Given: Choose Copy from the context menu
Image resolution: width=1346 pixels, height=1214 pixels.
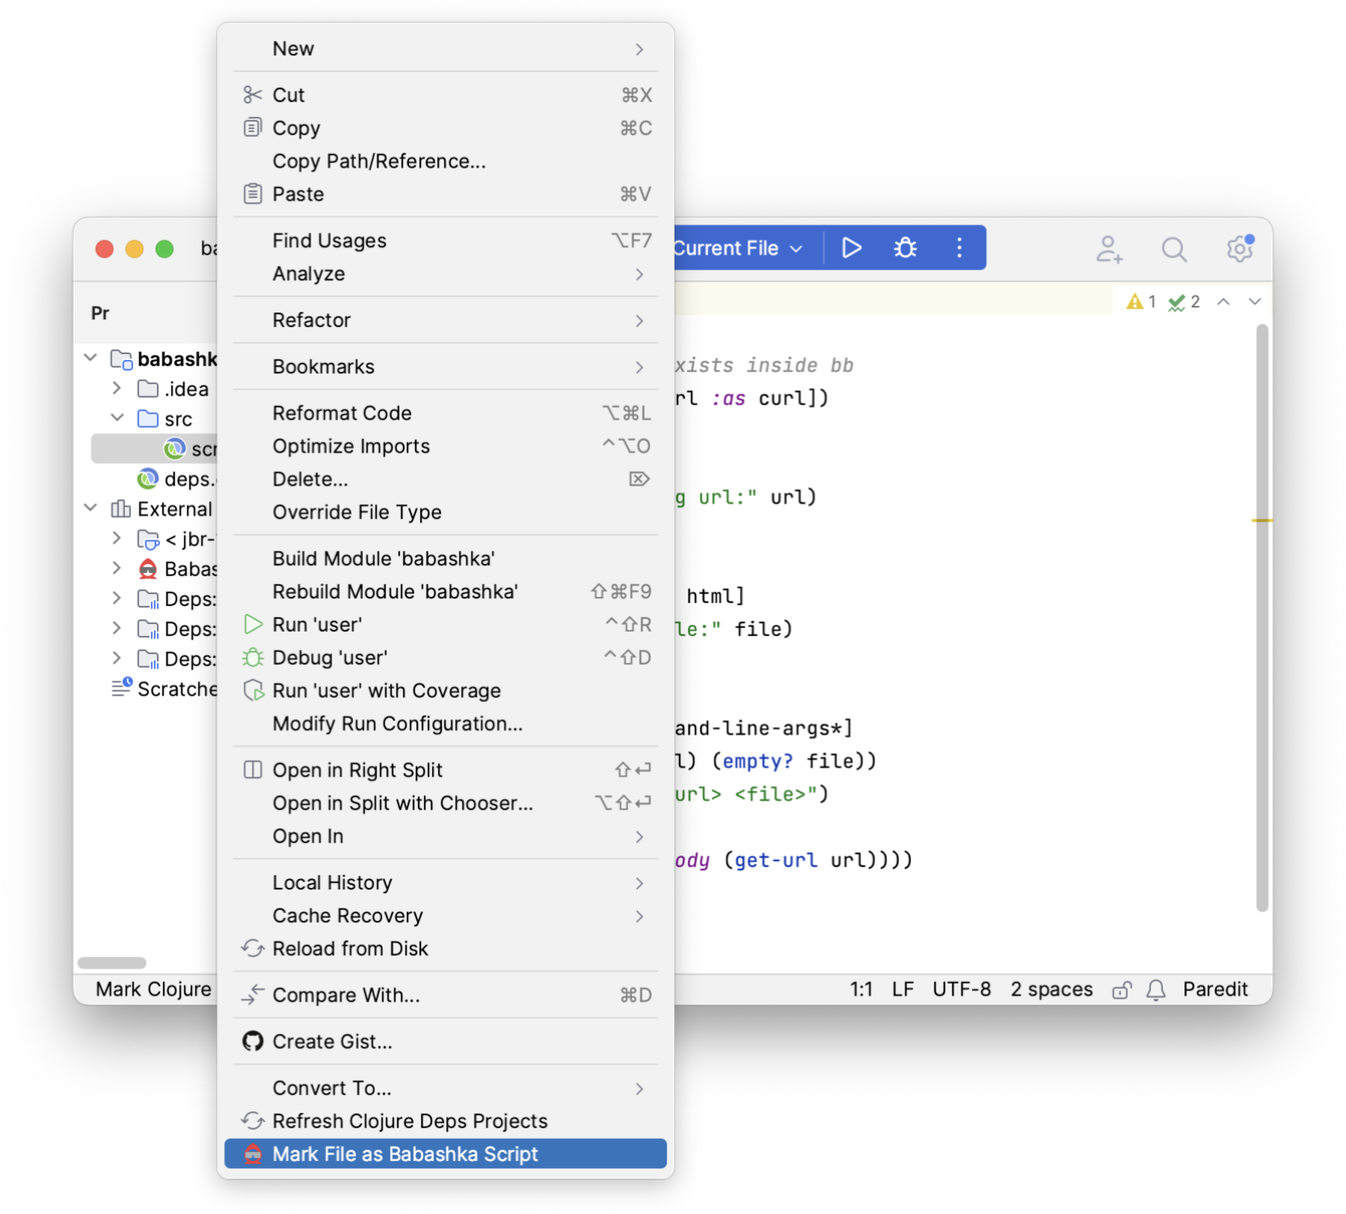Looking at the screenshot, I should tap(445, 128).
